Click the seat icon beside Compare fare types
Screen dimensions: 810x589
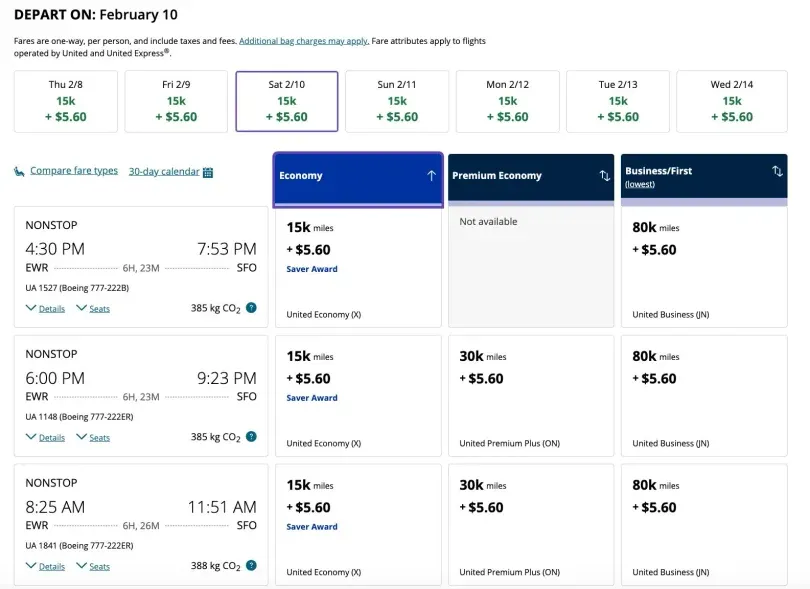click(x=19, y=172)
